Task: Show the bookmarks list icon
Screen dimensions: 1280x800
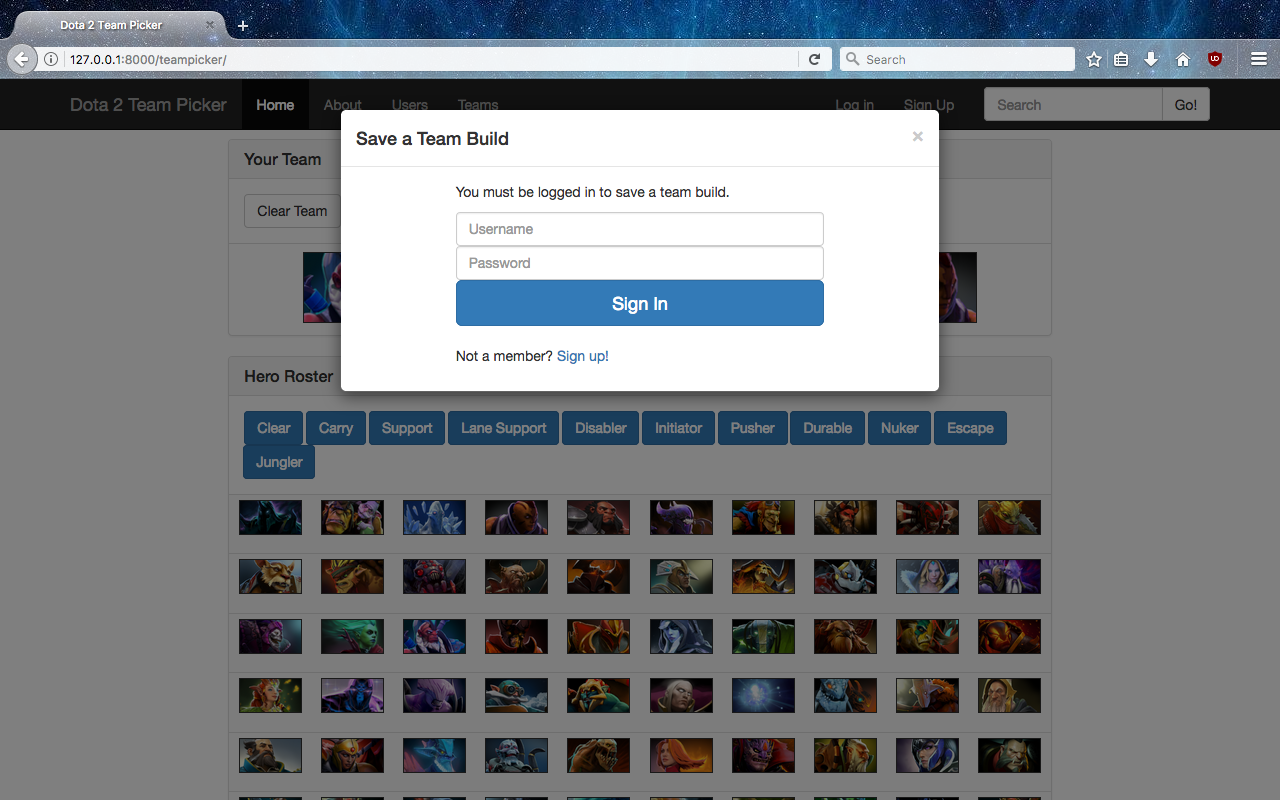Action: [1121, 60]
